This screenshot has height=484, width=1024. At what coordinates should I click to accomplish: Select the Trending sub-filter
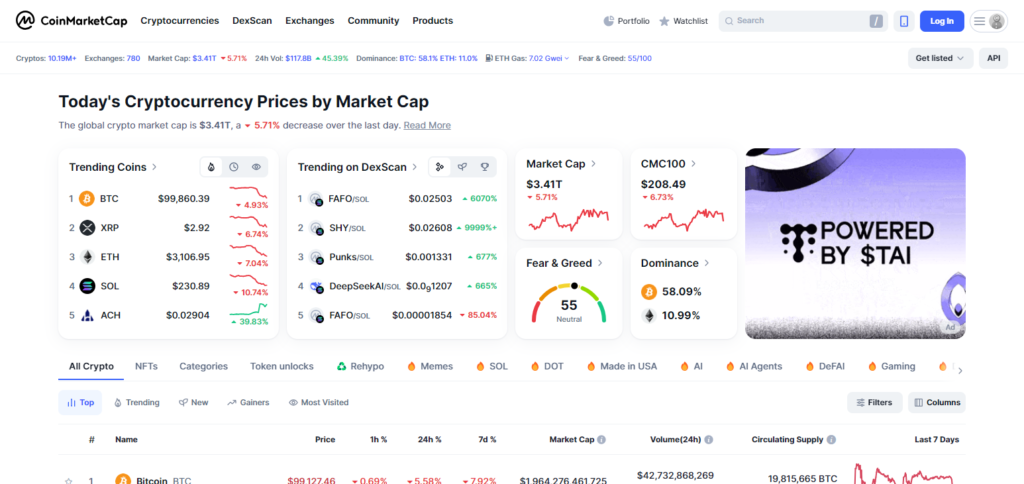pyautogui.click(x=136, y=402)
